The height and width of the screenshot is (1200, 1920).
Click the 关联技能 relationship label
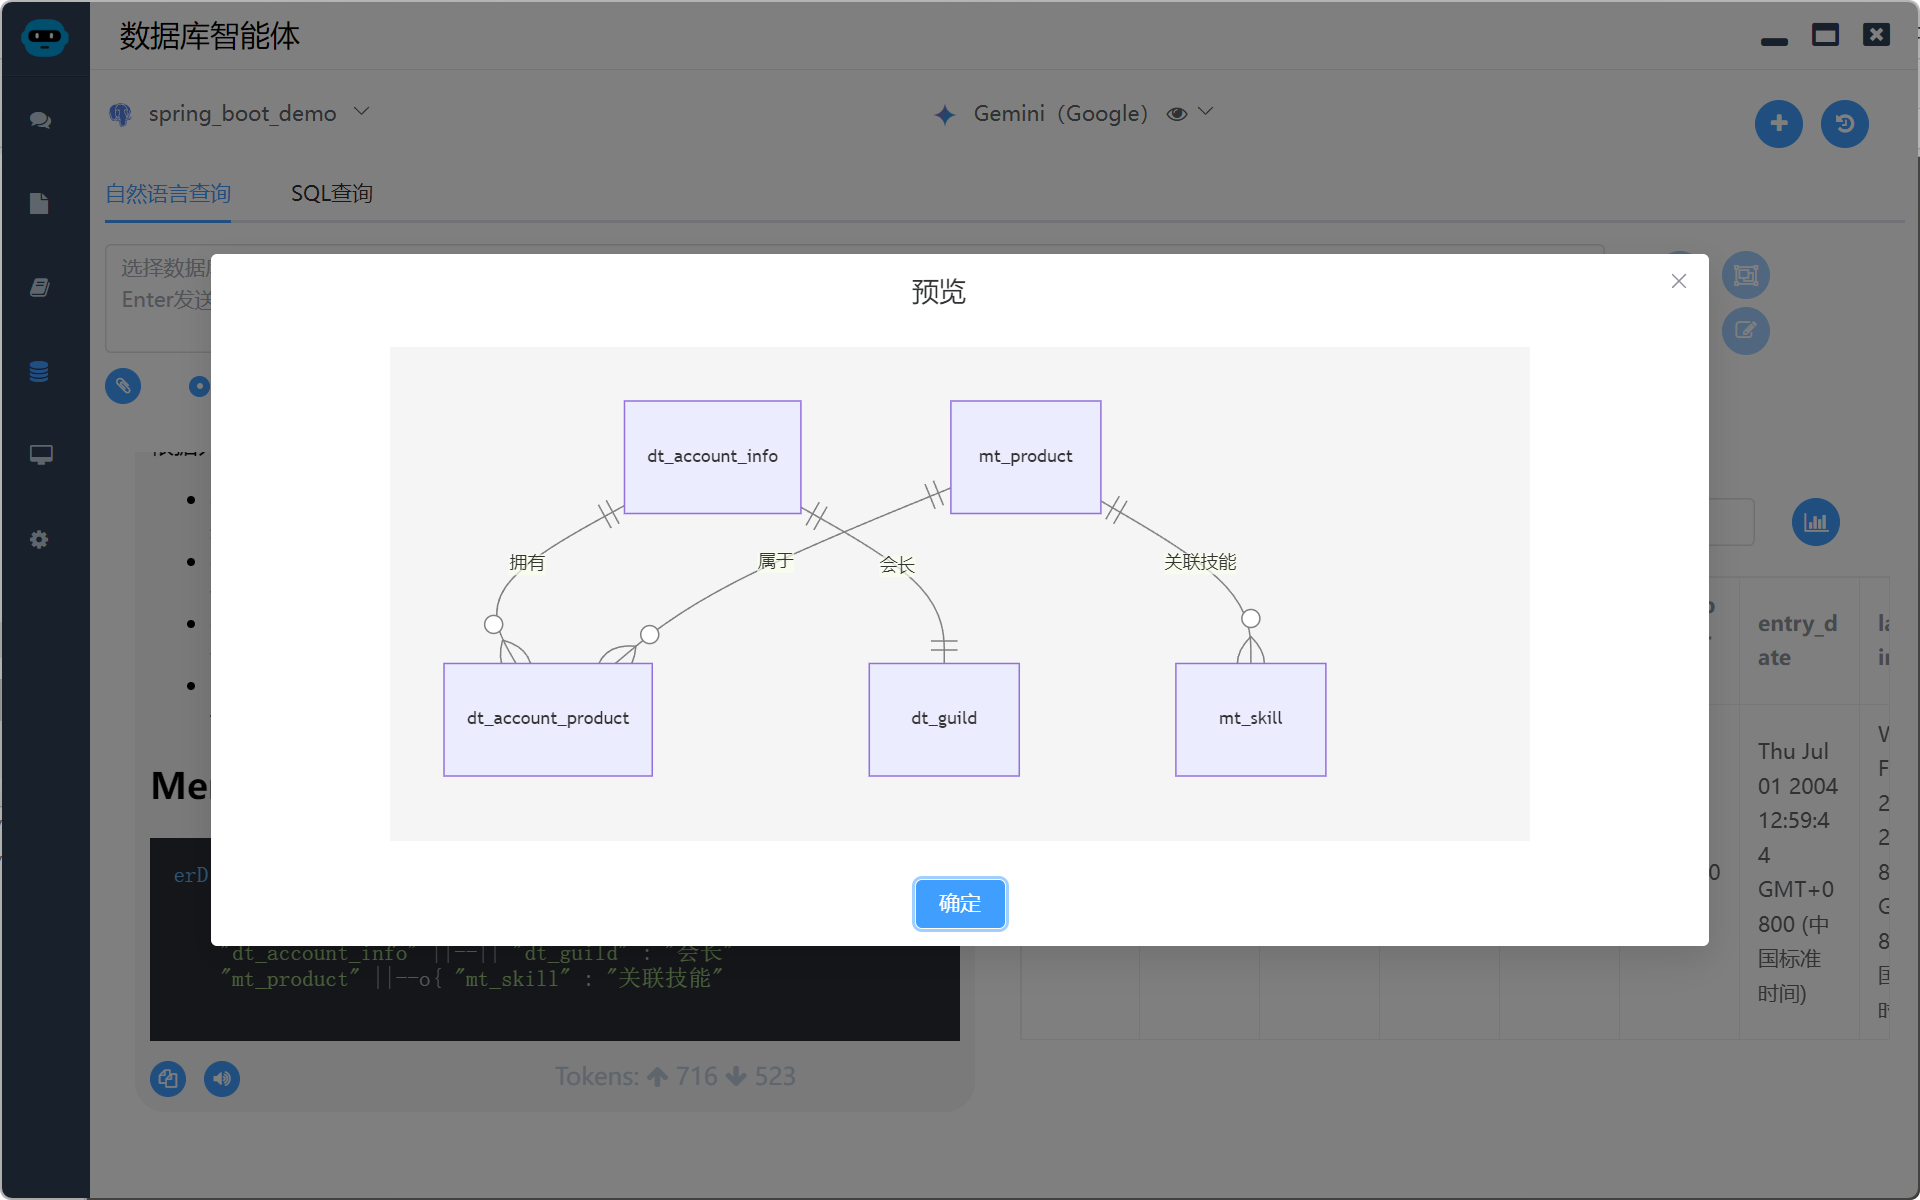pos(1200,562)
